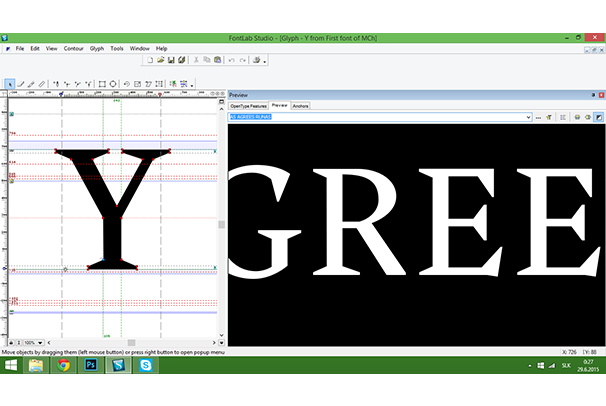
Task: Click the New document icon
Action: pyautogui.click(x=149, y=60)
